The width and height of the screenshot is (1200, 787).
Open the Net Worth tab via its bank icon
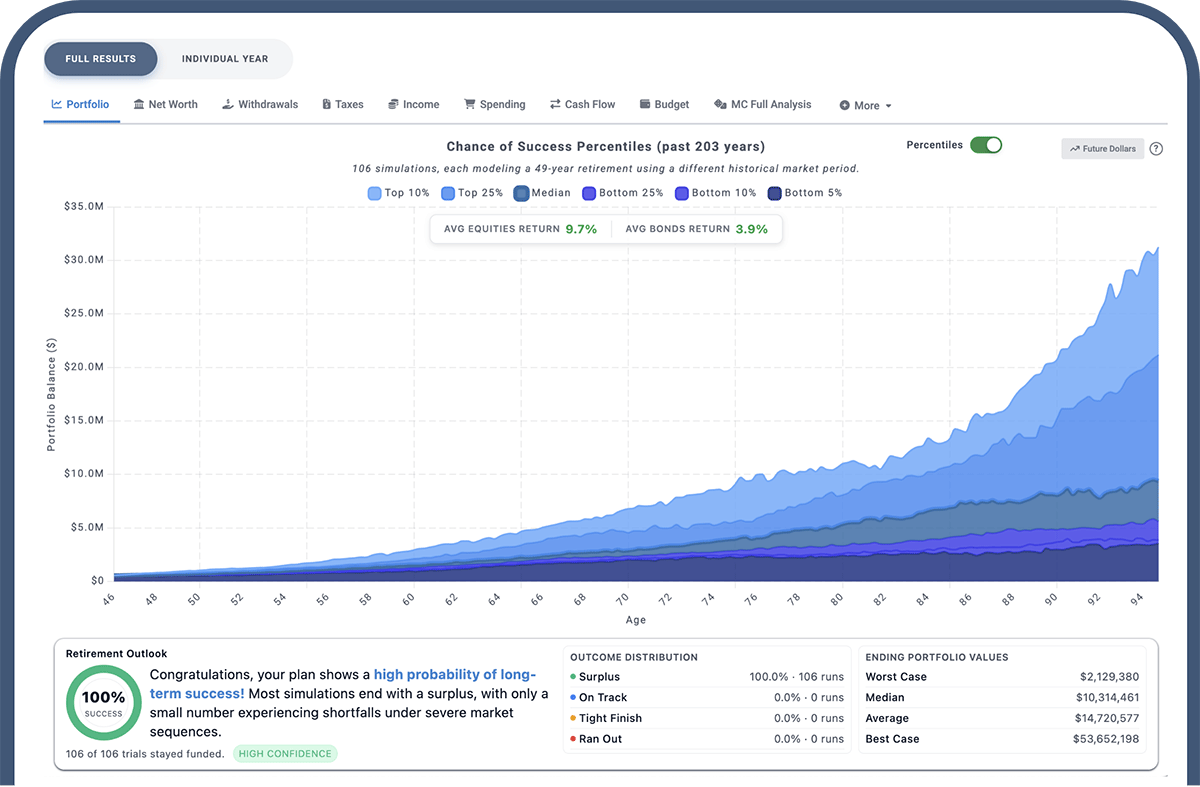click(140, 104)
